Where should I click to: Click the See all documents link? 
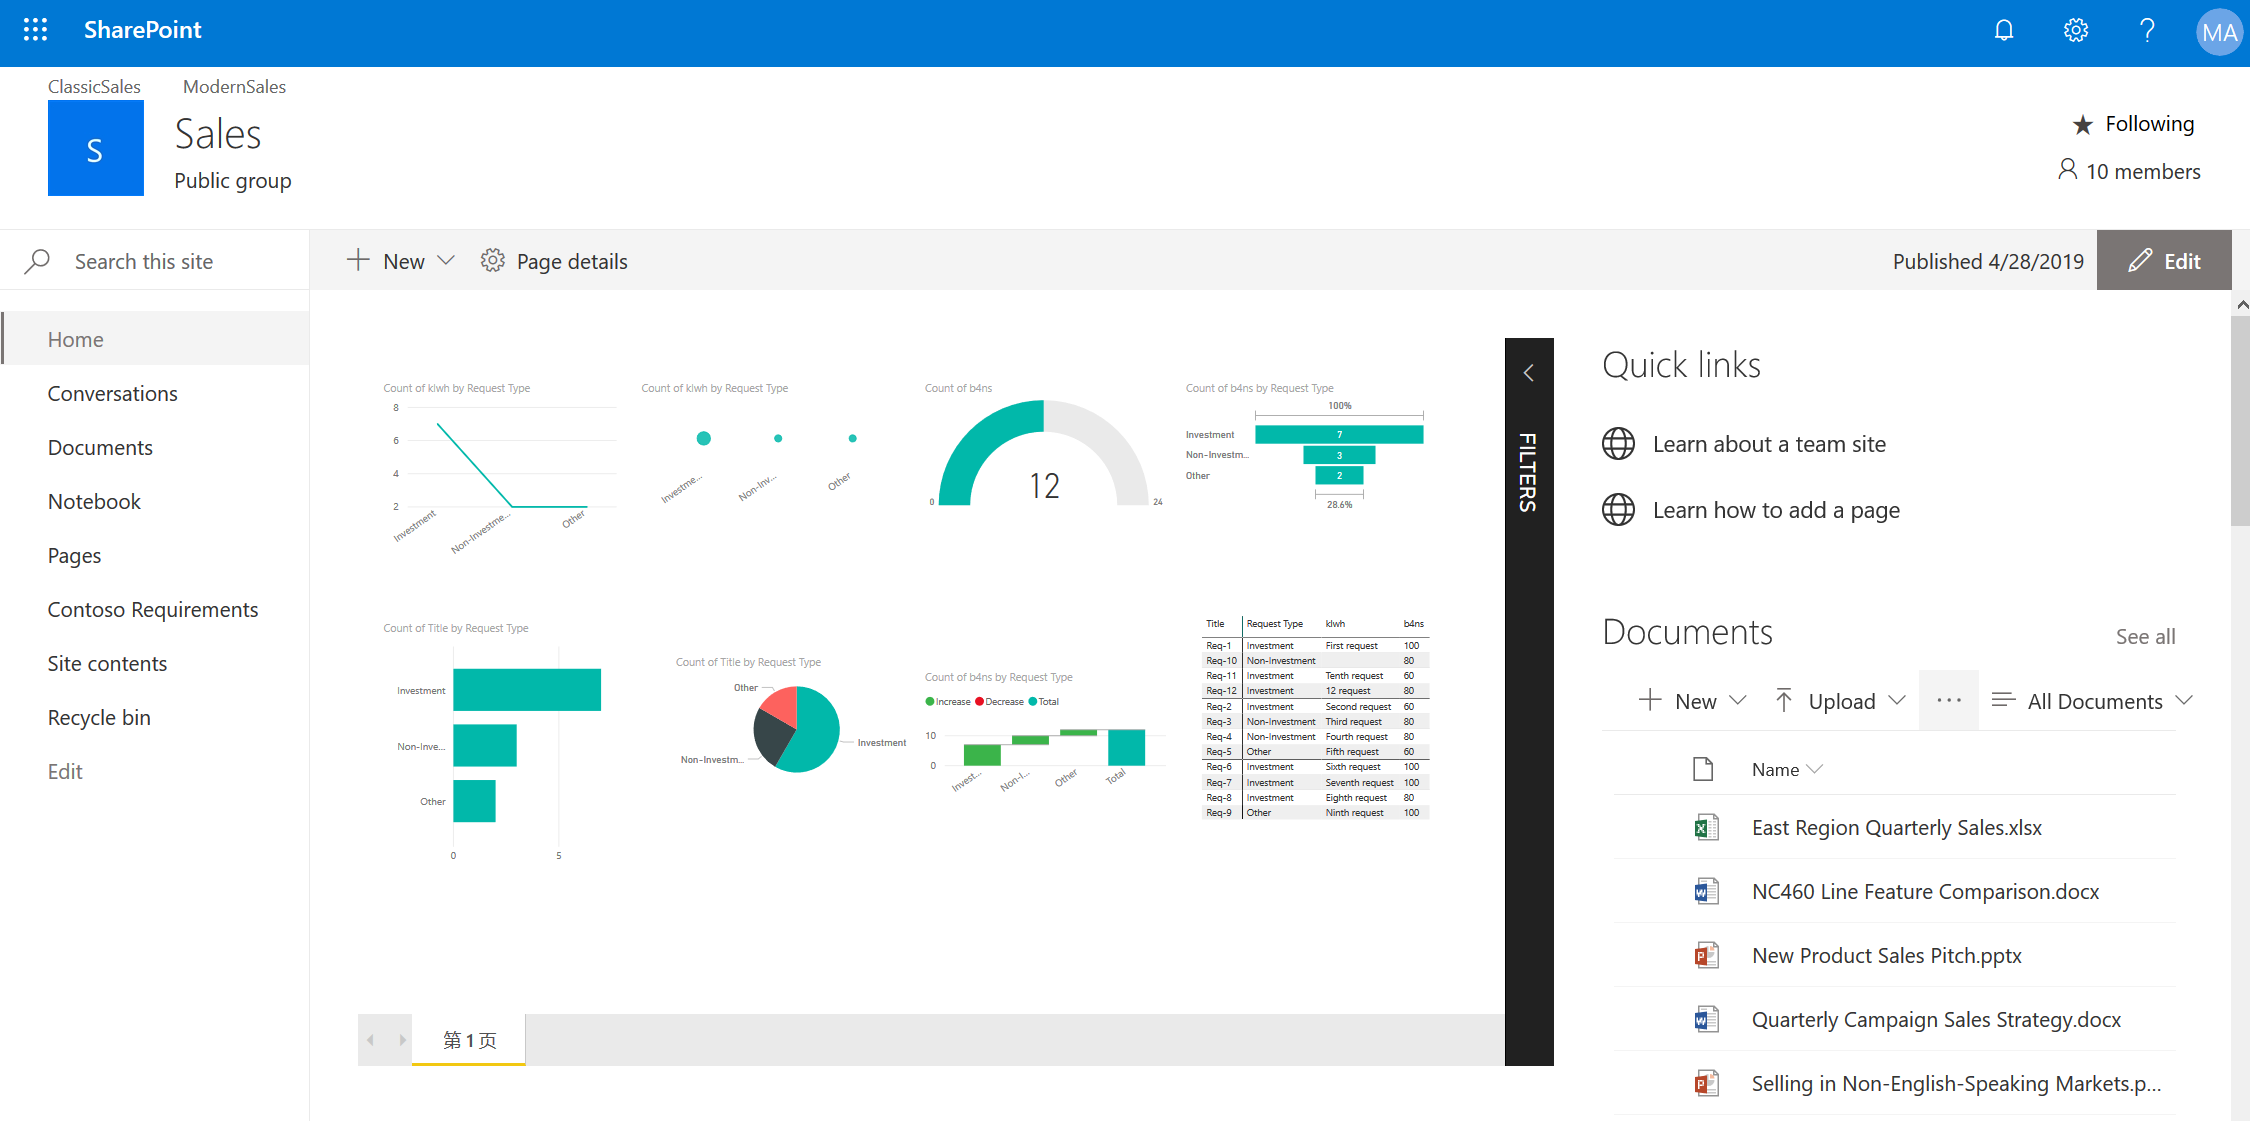[x=2146, y=636]
